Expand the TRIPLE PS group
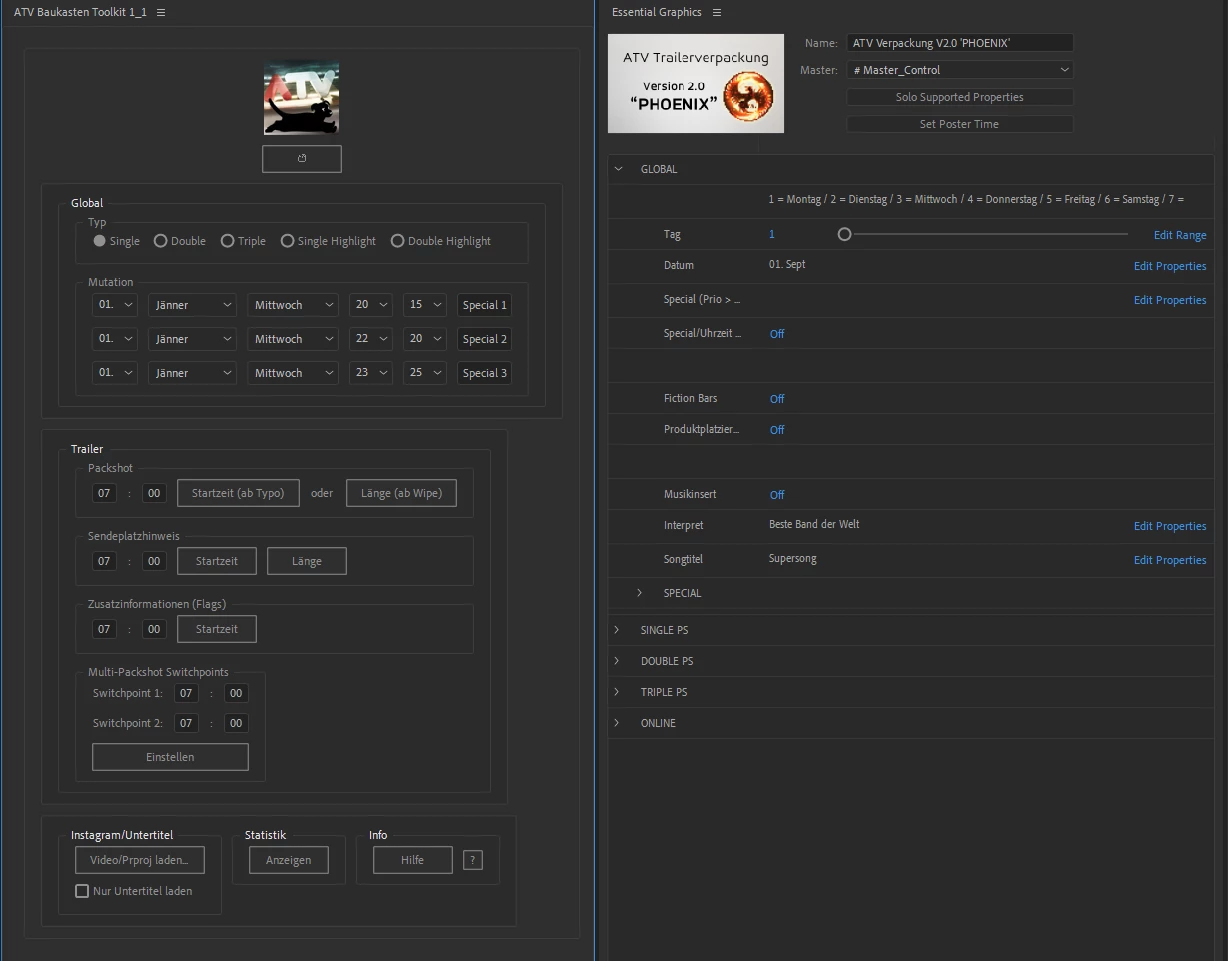Viewport: 1228px width, 961px height. coord(617,692)
